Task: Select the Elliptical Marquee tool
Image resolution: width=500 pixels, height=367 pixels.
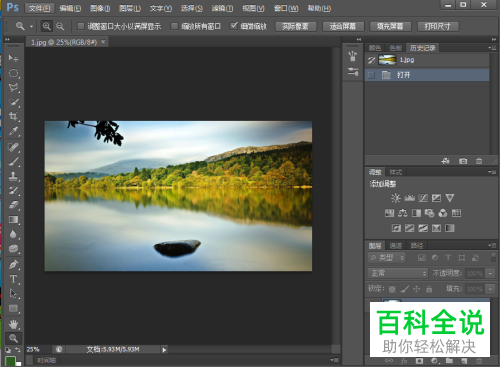Action: pos(13,73)
